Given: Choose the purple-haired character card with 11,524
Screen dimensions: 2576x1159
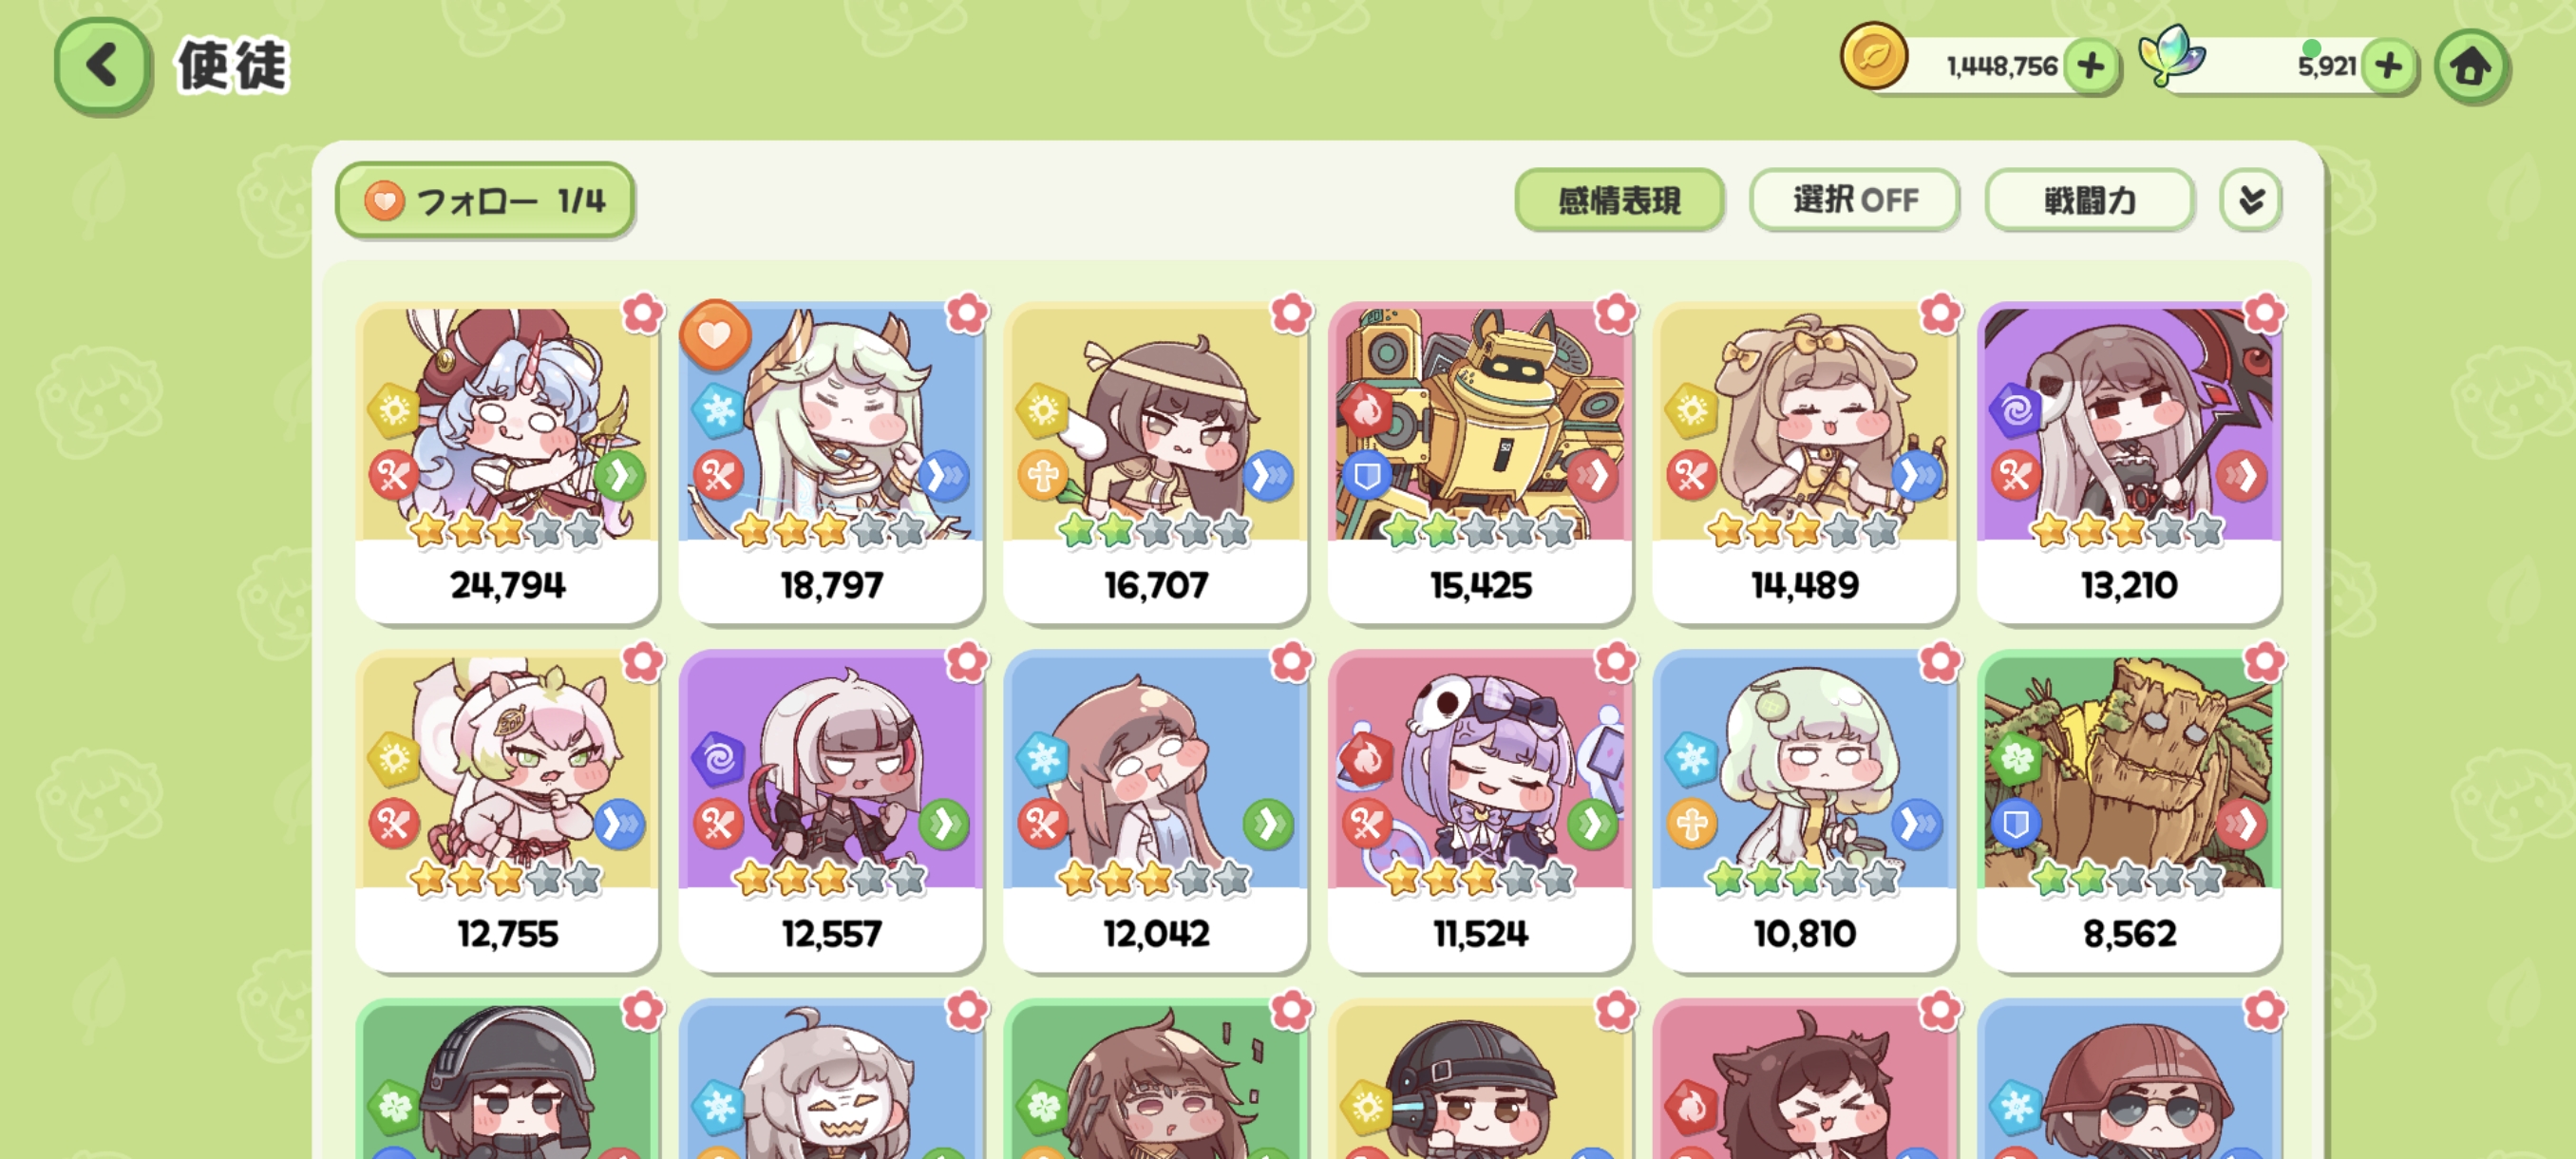Looking at the screenshot, I should pyautogui.click(x=1480, y=812).
